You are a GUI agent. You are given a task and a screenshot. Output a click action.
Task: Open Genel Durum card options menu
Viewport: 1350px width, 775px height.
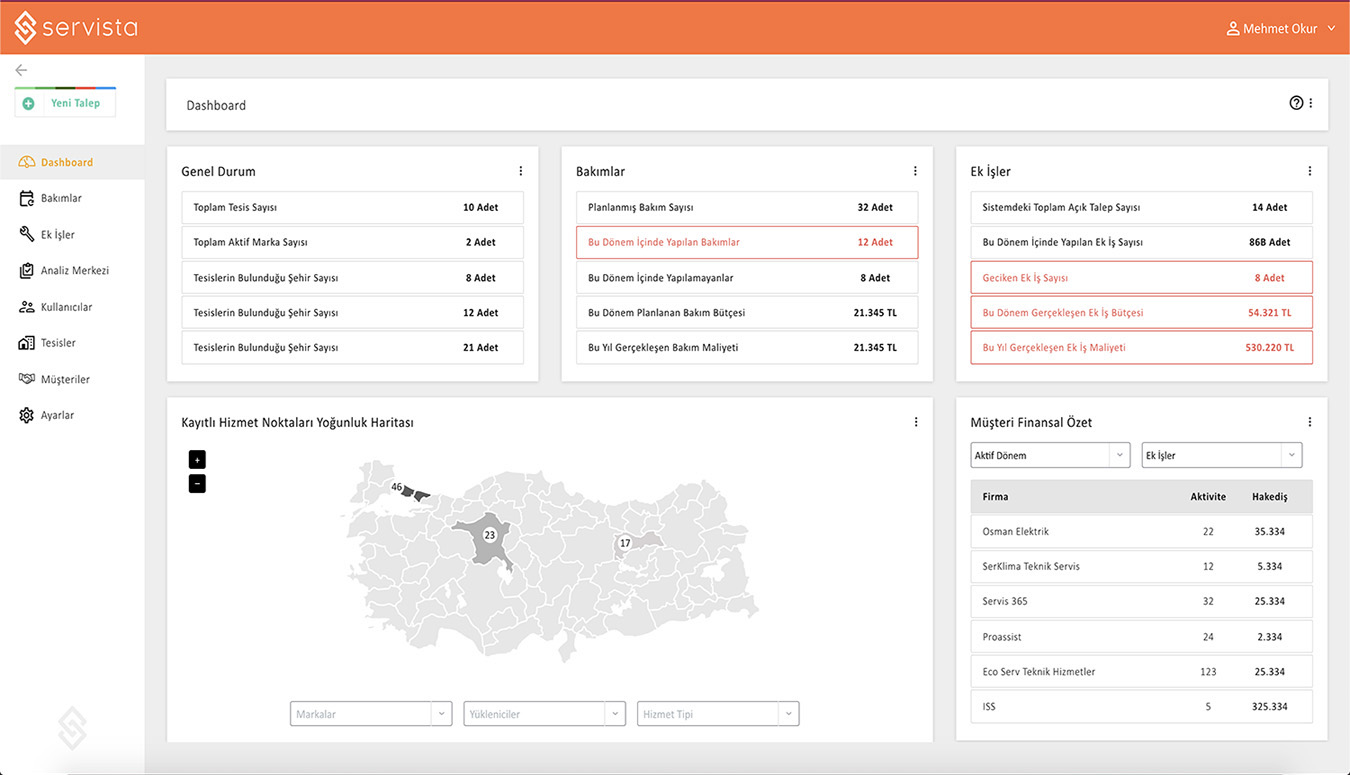pos(520,171)
